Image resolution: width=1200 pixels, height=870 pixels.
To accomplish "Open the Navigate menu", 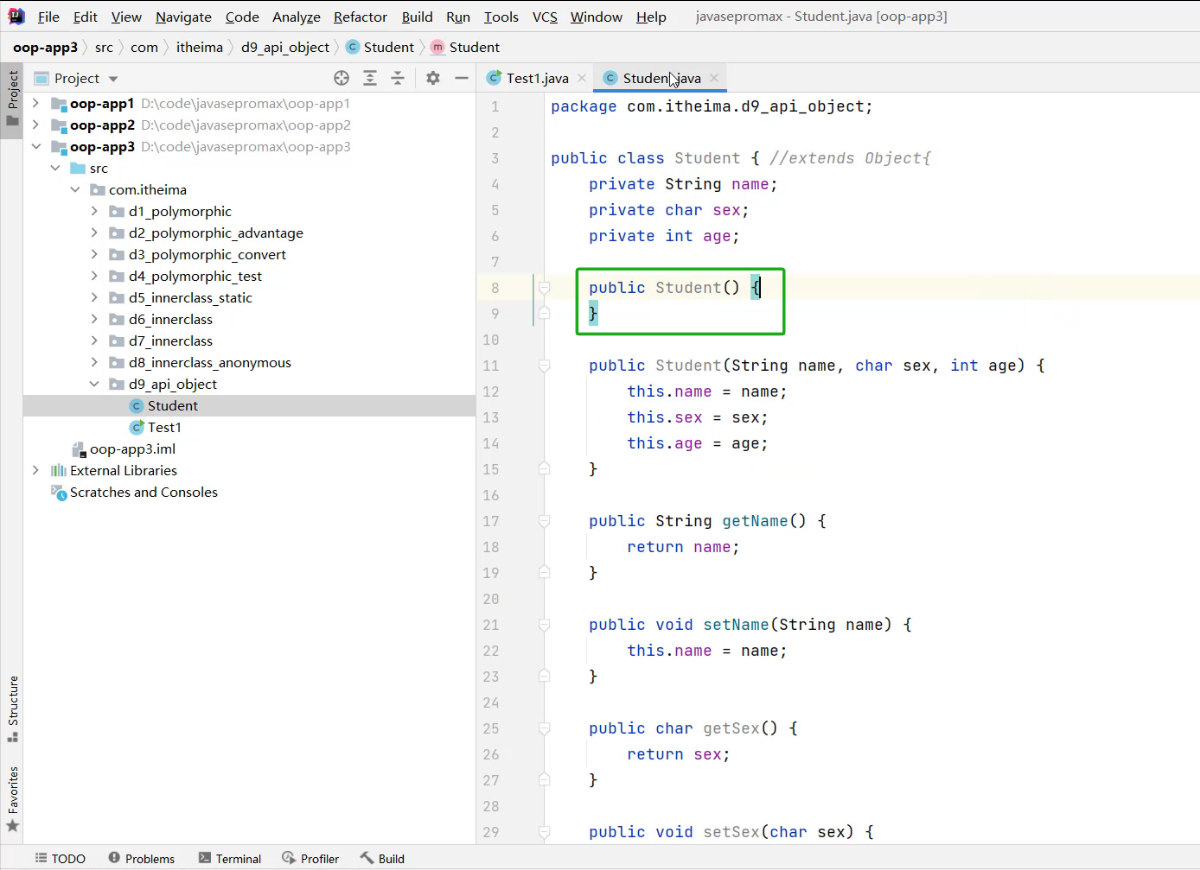I will click(x=183, y=17).
